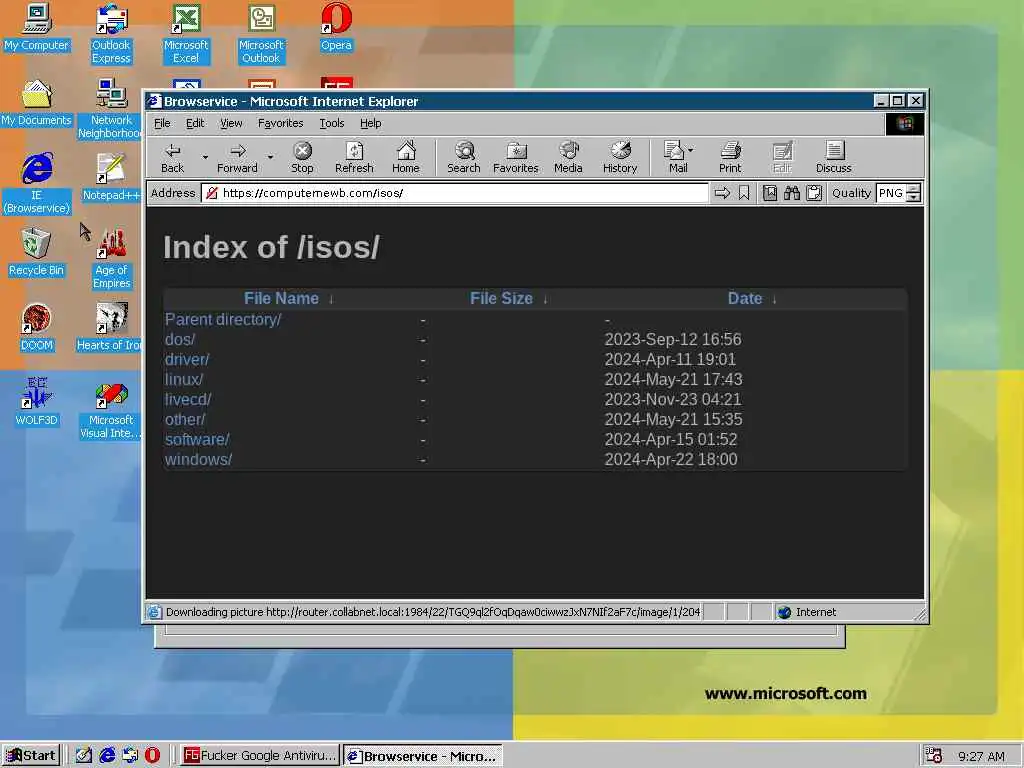Open the Back history dropdown arrow
The width and height of the screenshot is (1024, 768).
[x=205, y=157]
